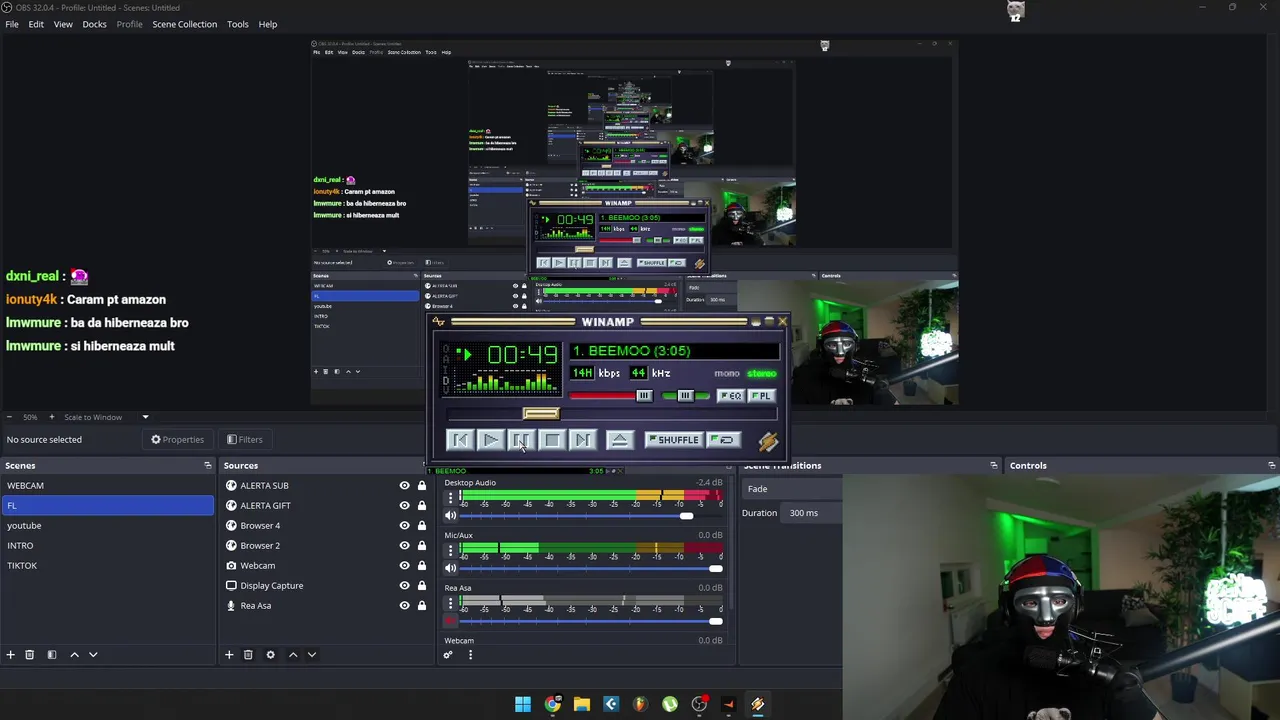Screen dimensions: 1280x720
Task: Click the Winamp time display 00:49
Action: click(x=523, y=355)
